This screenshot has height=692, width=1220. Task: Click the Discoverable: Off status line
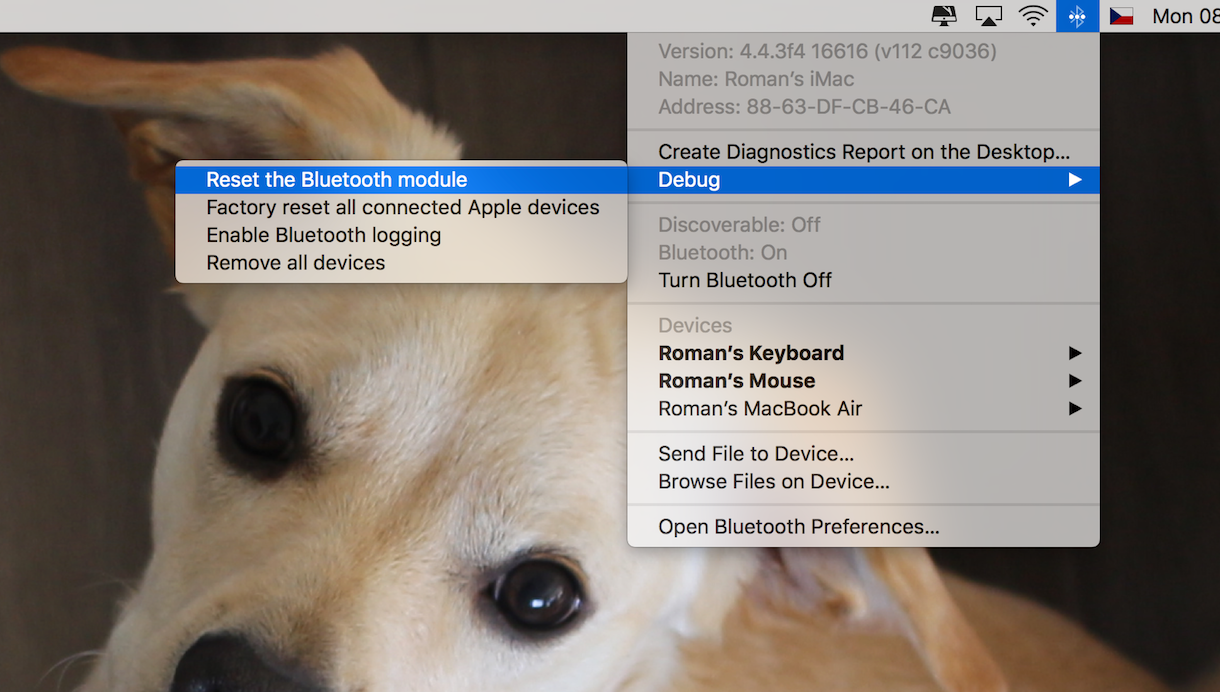(739, 225)
